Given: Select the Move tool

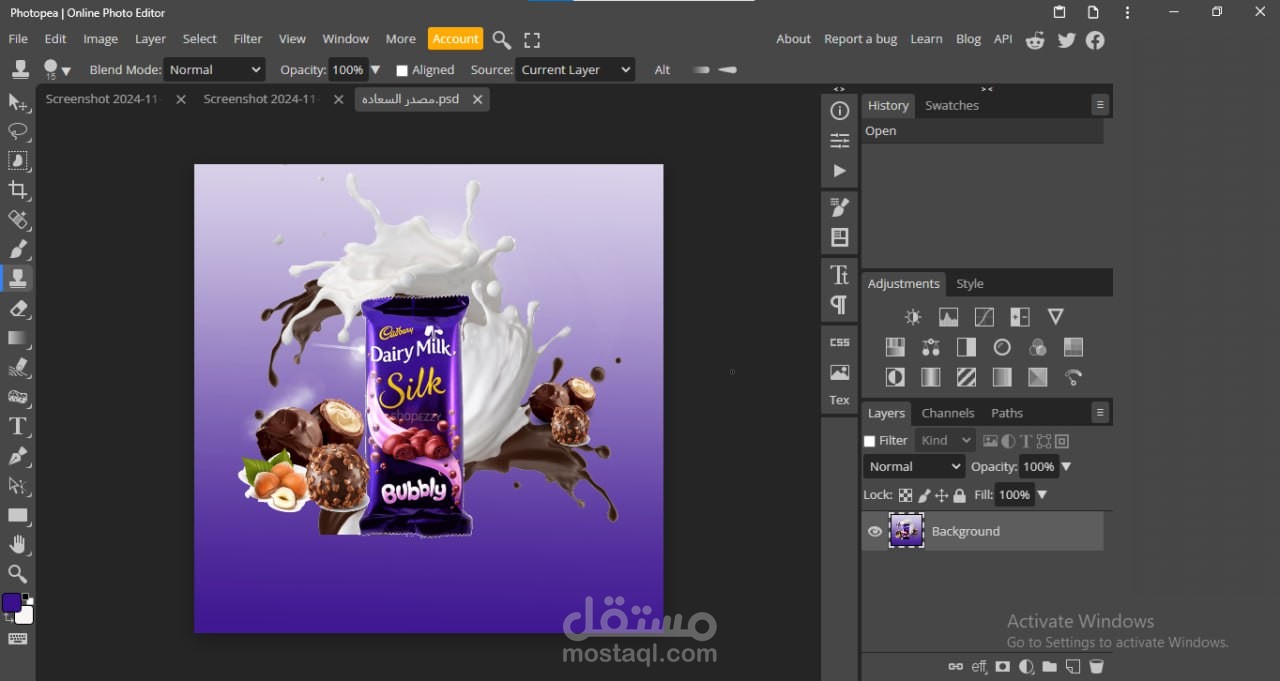Looking at the screenshot, I should point(17,102).
